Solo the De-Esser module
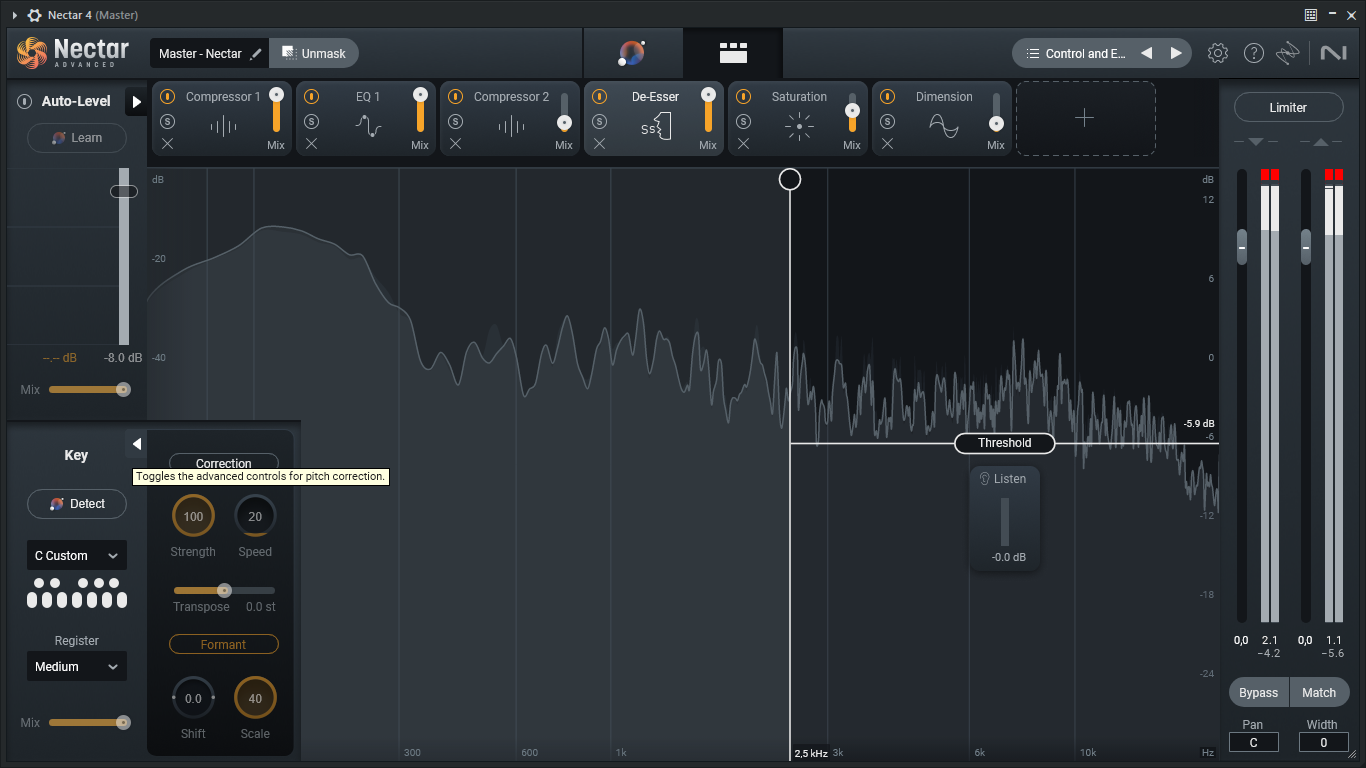The height and width of the screenshot is (768, 1366). pos(599,121)
